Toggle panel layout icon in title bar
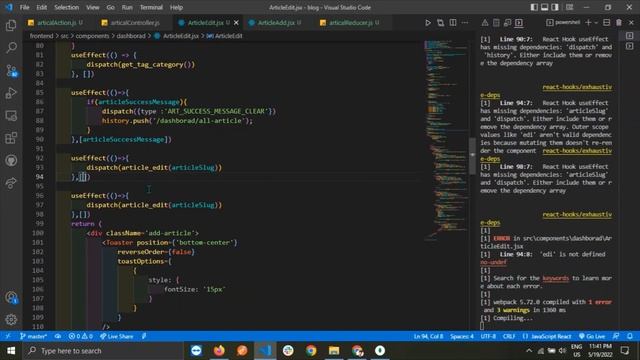640x360 pixels. point(544,7)
